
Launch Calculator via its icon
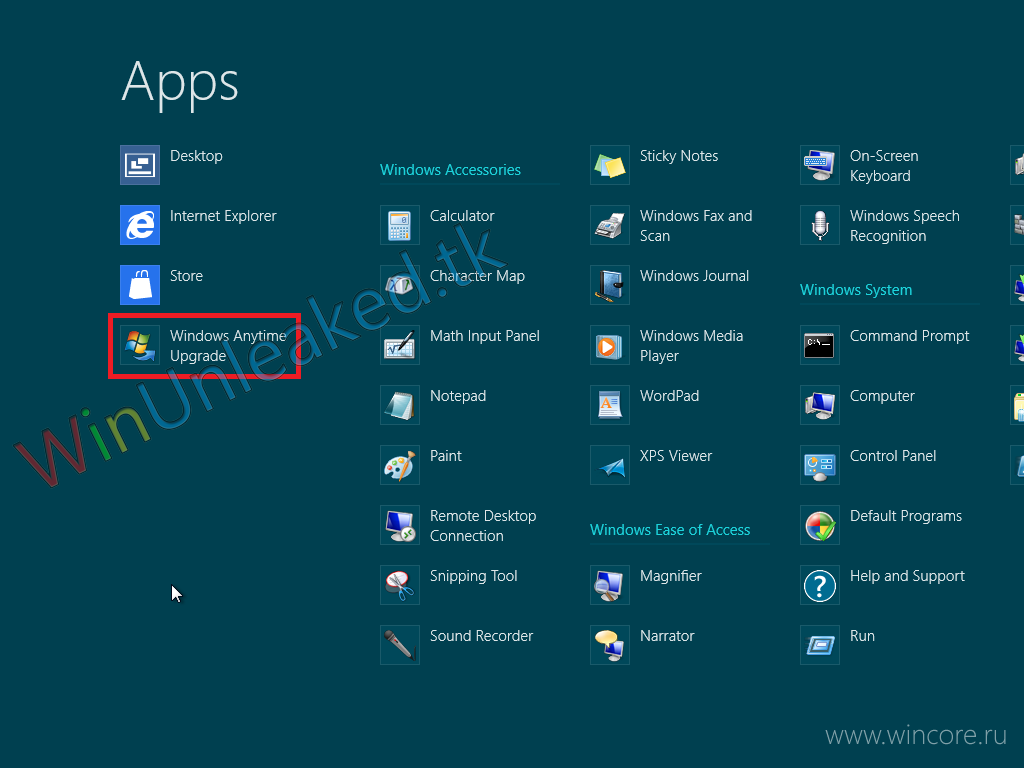pos(400,225)
